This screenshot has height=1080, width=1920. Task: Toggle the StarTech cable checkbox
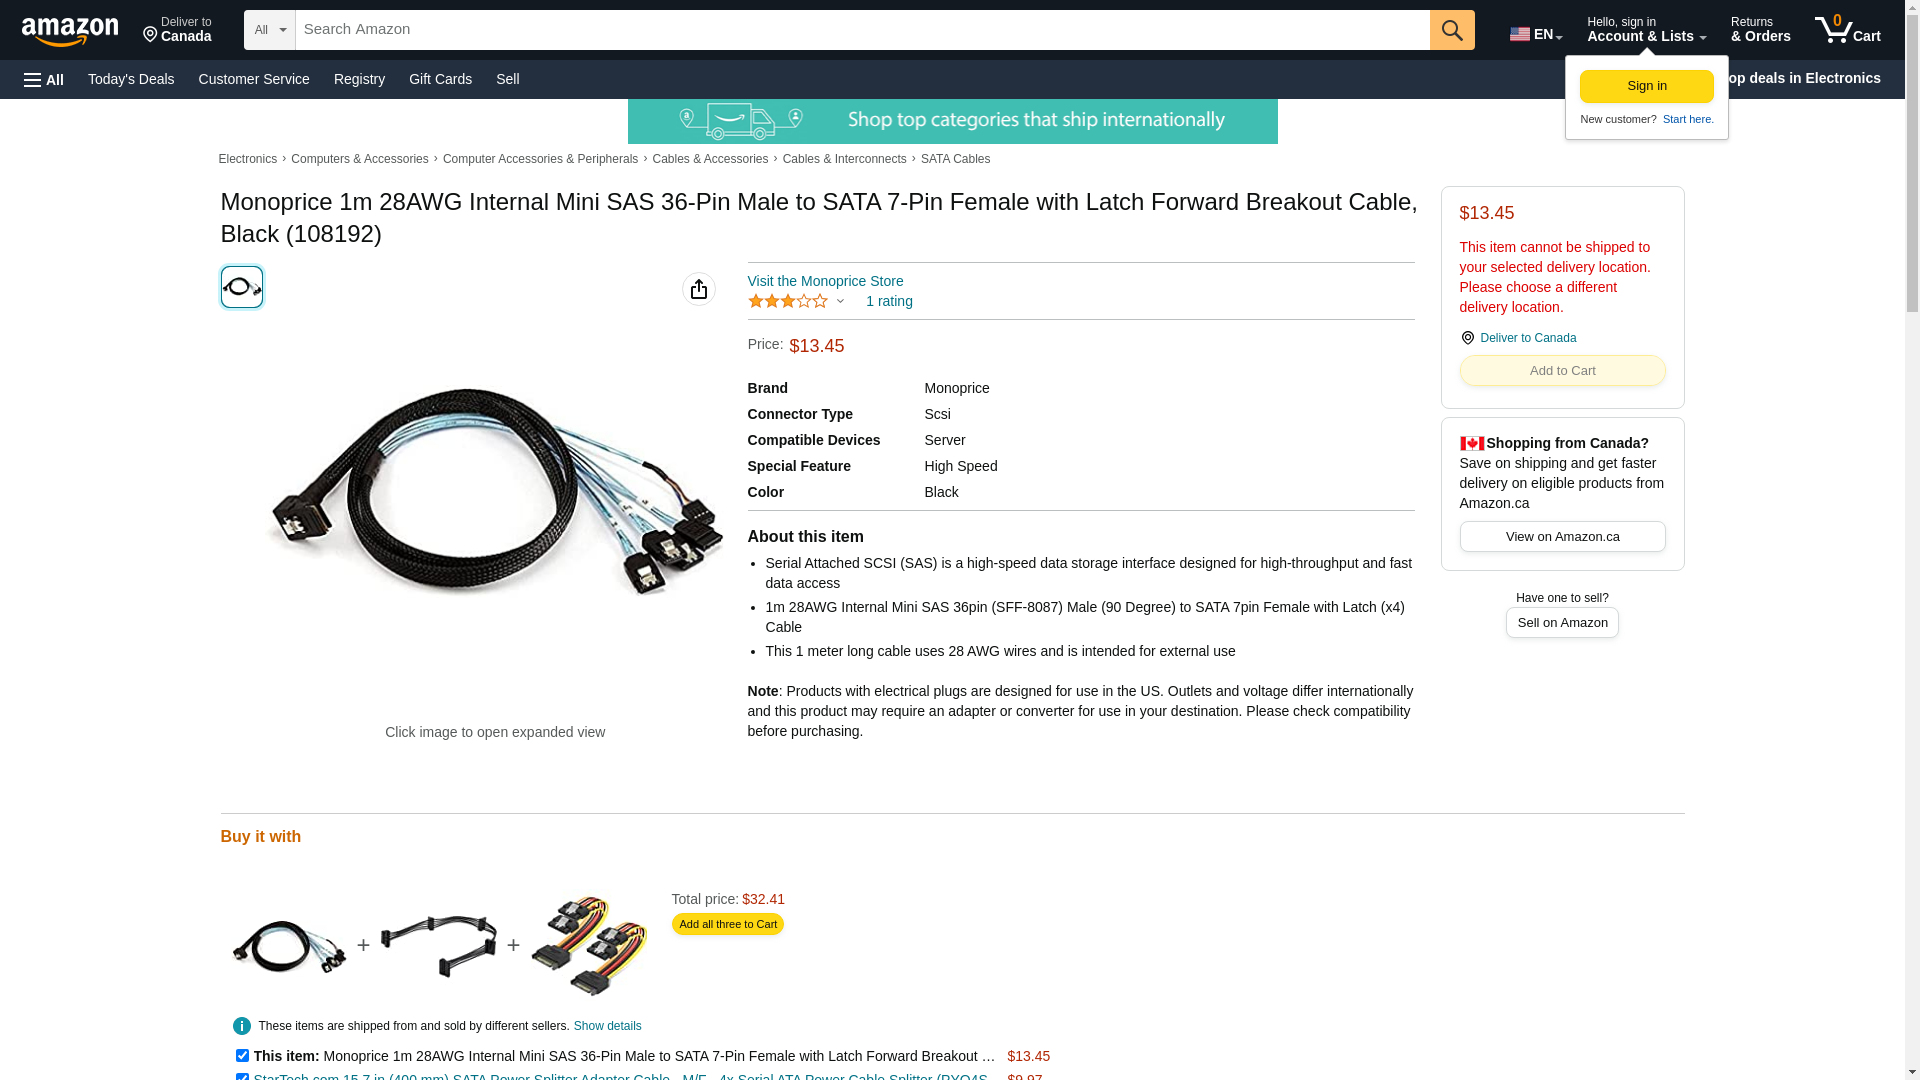[242, 1077]
